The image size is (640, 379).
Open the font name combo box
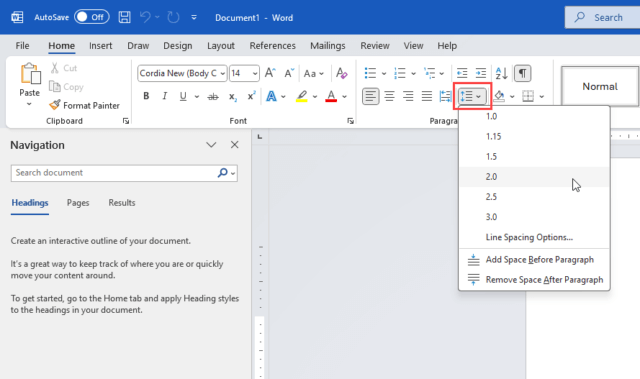coord(182,73)
